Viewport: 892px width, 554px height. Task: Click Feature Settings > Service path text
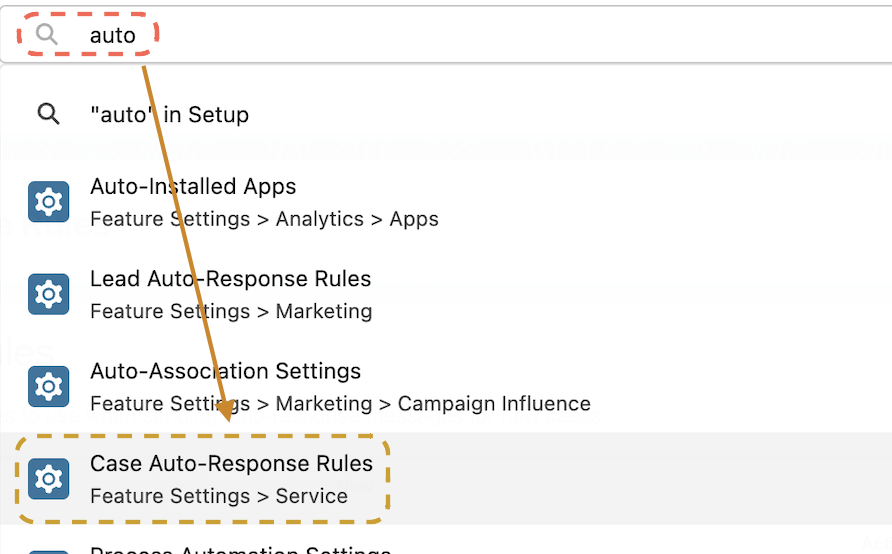pos(219,496)
